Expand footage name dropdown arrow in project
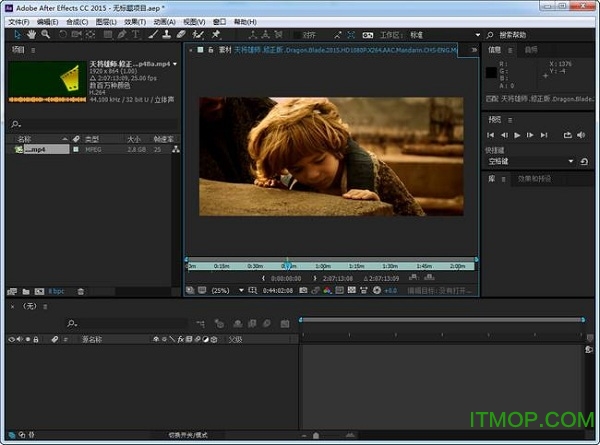 click(175, 64)
